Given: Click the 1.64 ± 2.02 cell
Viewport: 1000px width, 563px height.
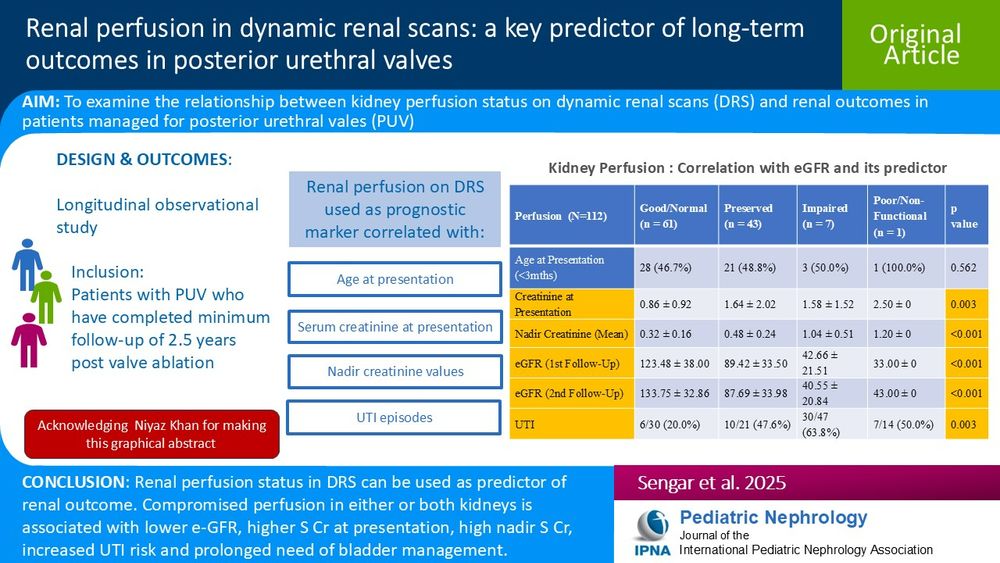Looking at the screenshot, I should (x=758, y=304).
